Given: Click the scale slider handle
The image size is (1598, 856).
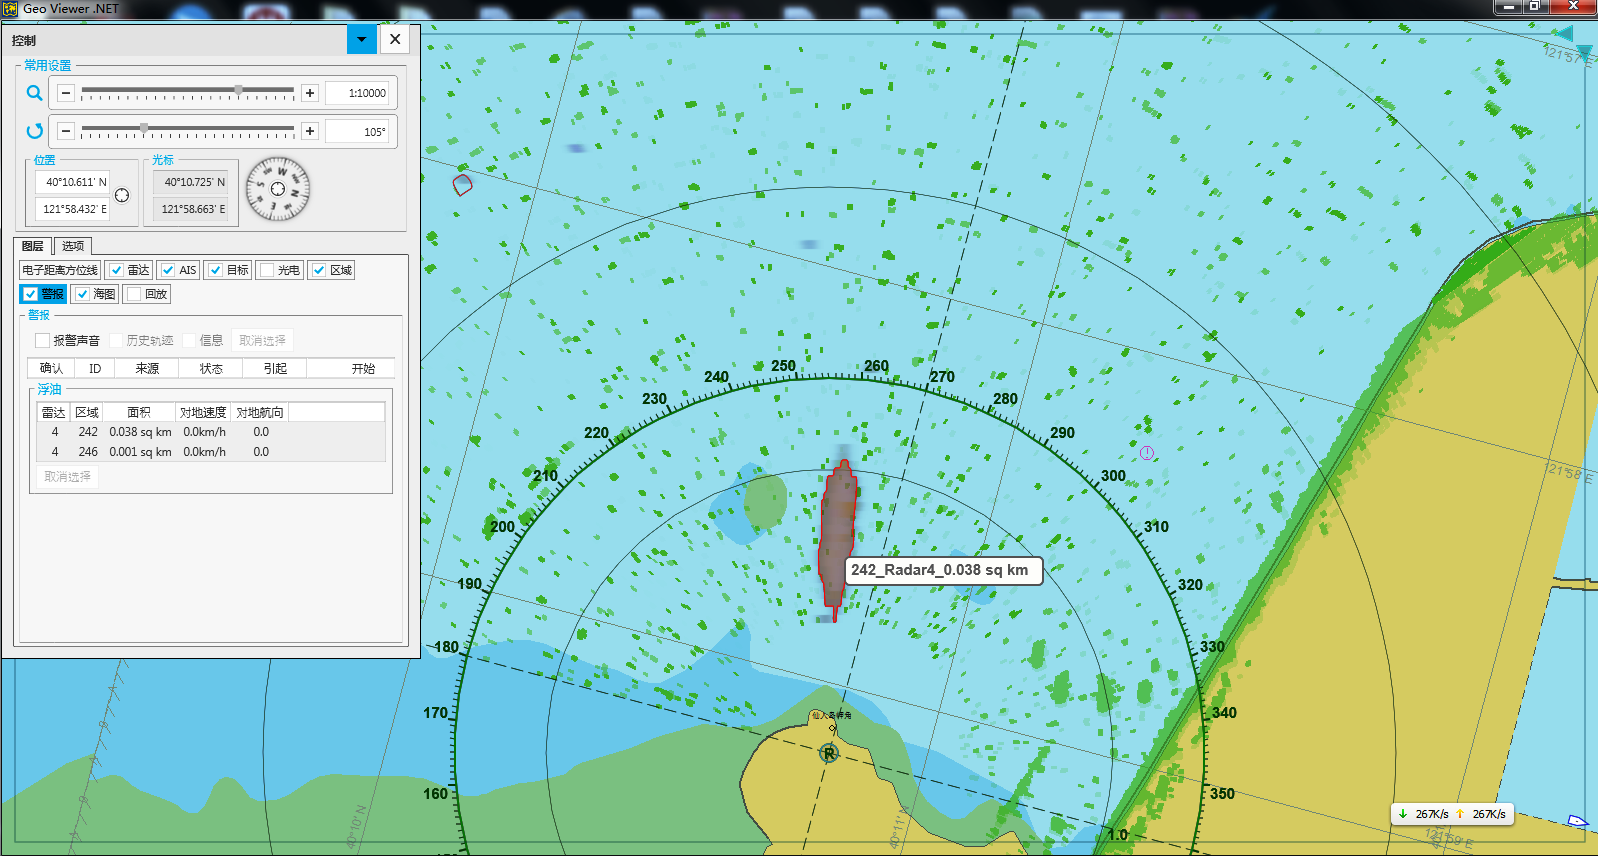Looking at the screenshot, I should [238, 90].
